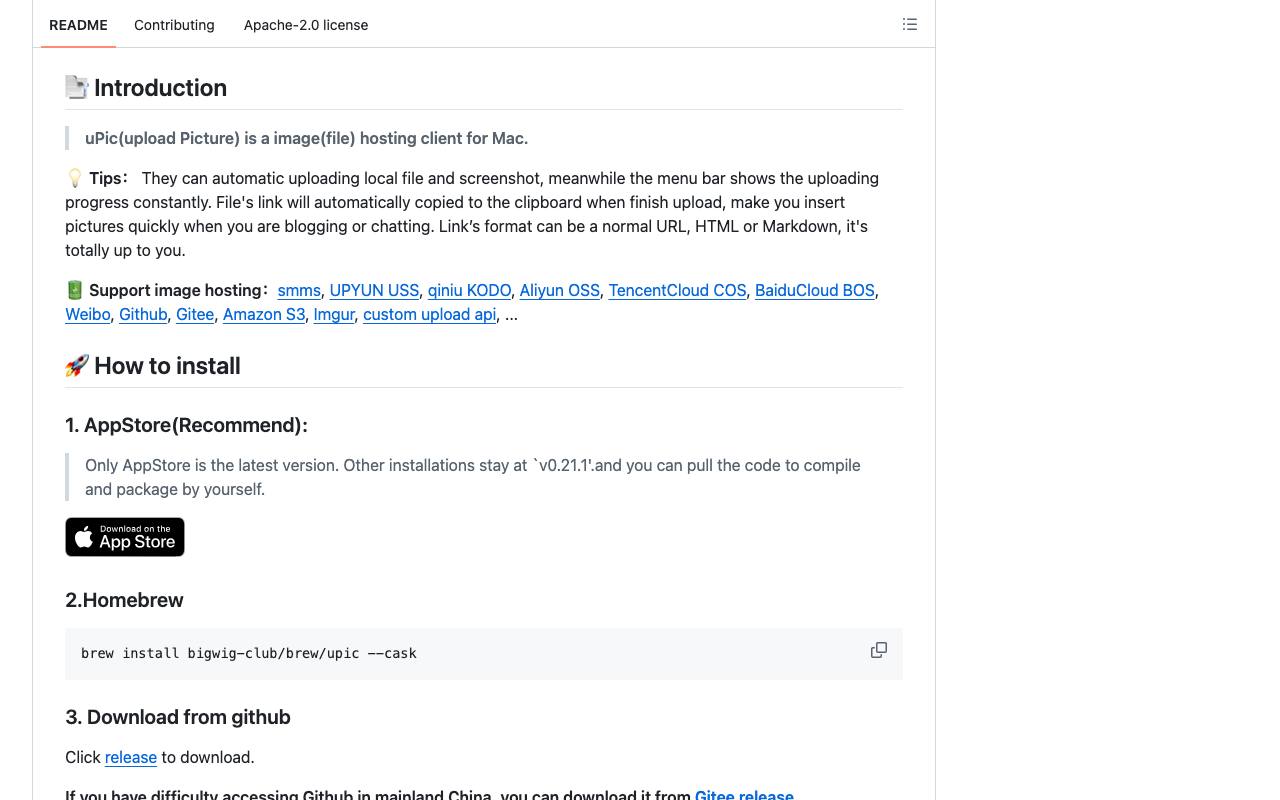Select the Apache-2.0 license tab
1280x800 pixels.
coord(306,25)
